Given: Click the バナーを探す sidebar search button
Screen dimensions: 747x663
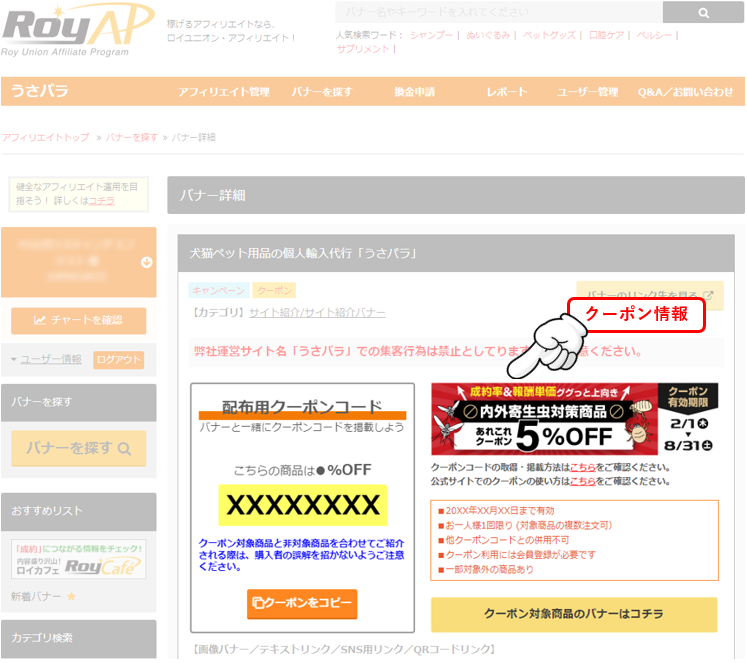Looking at the screenshot, I should pos(78,448).
